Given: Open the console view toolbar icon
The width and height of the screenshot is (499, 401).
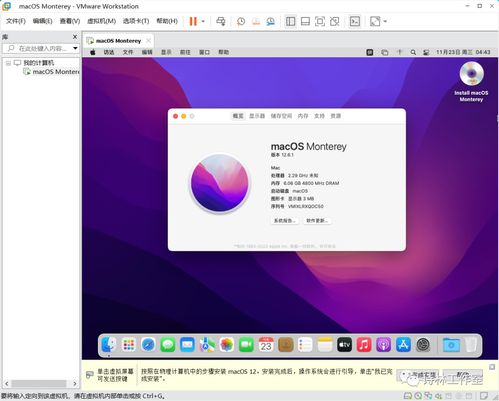Looking at the screenshot, I should (x=355, y=21).
